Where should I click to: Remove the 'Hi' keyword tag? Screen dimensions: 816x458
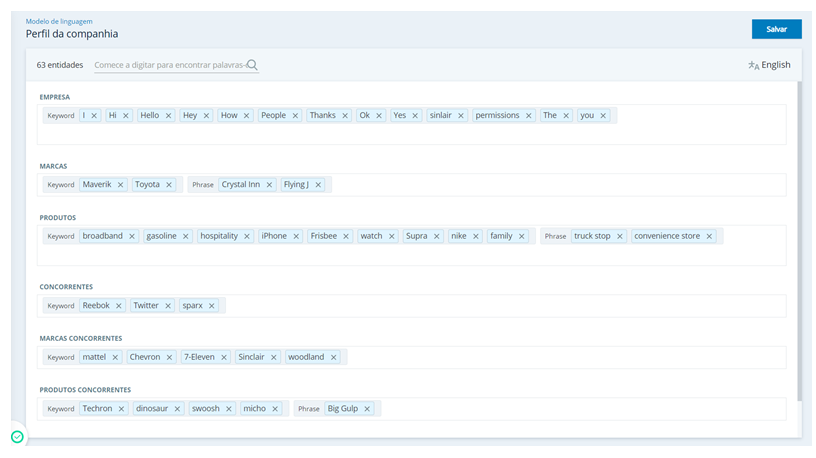point(125,116)
